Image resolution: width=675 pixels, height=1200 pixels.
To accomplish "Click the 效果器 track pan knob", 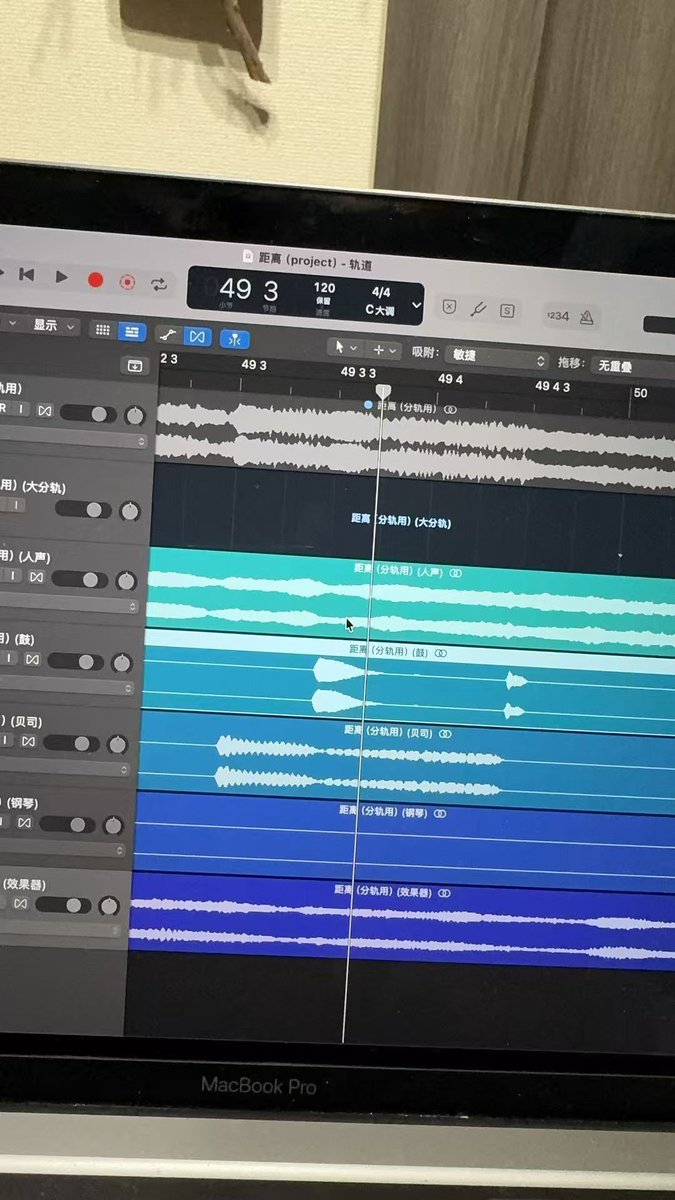I will [x=110, y=907].
